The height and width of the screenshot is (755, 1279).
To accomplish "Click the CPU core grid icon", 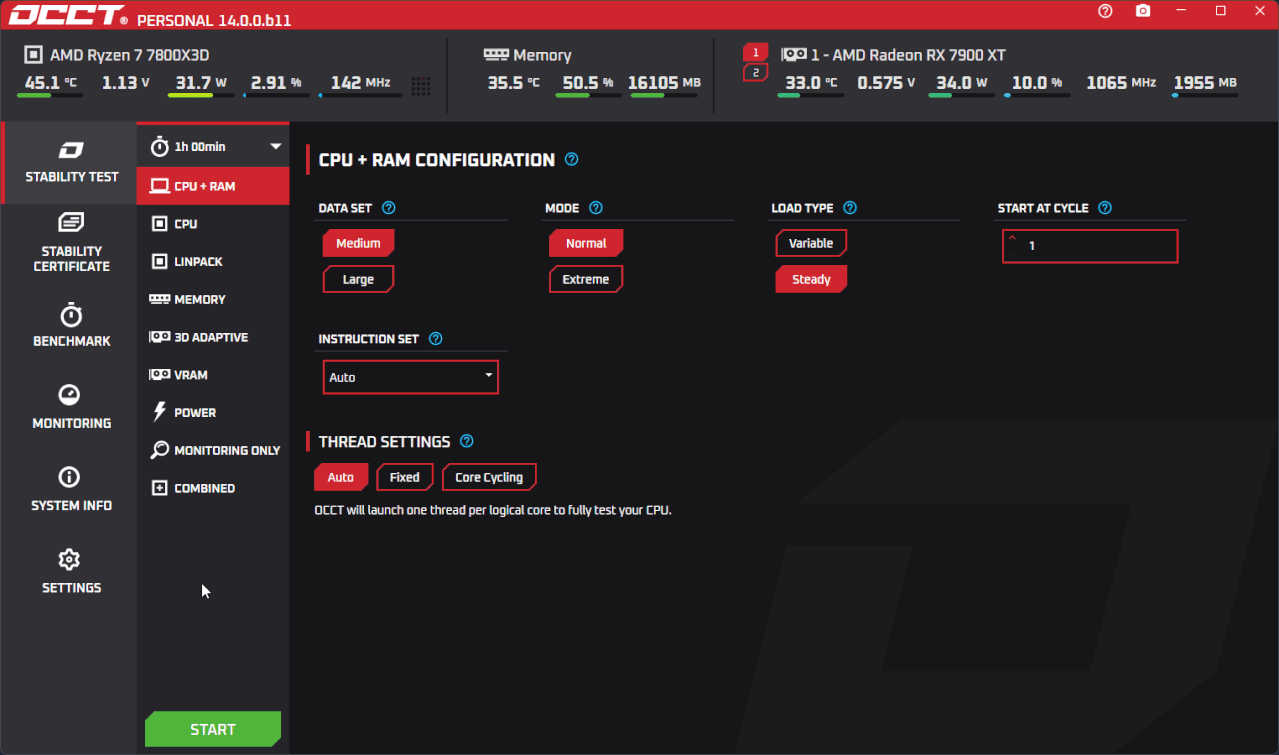I will coord(421,87).
